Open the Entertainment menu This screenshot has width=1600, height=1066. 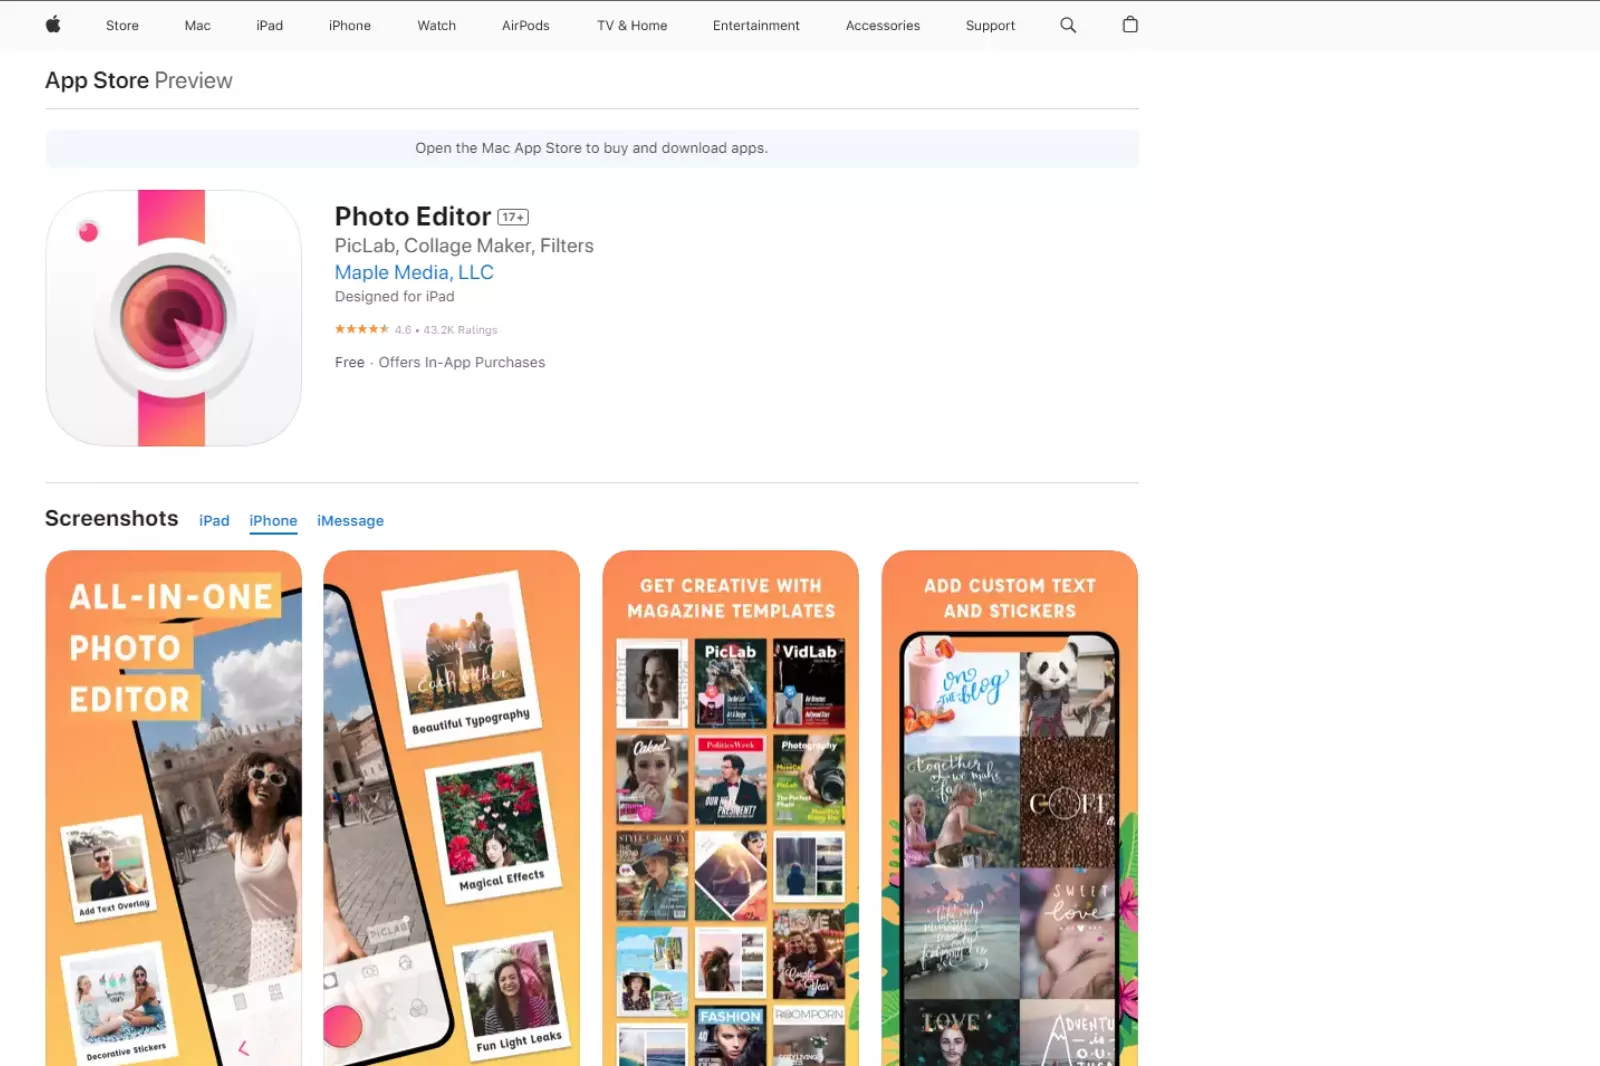click(756, 26)
